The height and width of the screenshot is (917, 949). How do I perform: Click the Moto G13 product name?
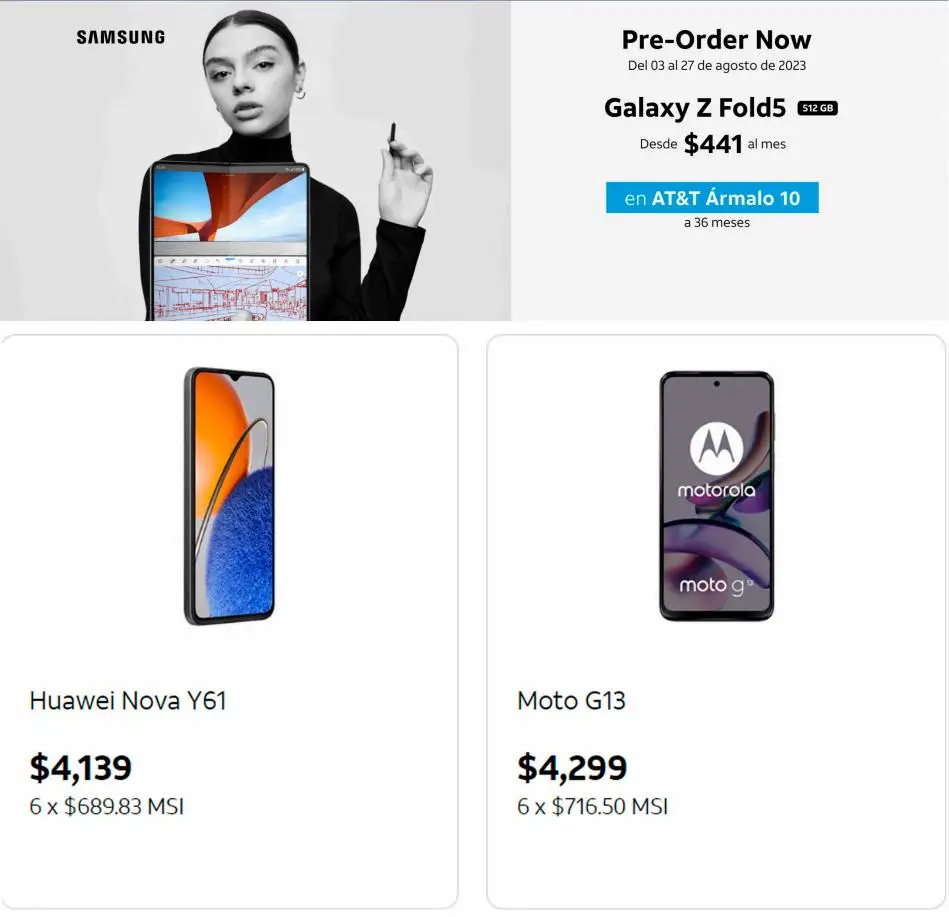571,701
